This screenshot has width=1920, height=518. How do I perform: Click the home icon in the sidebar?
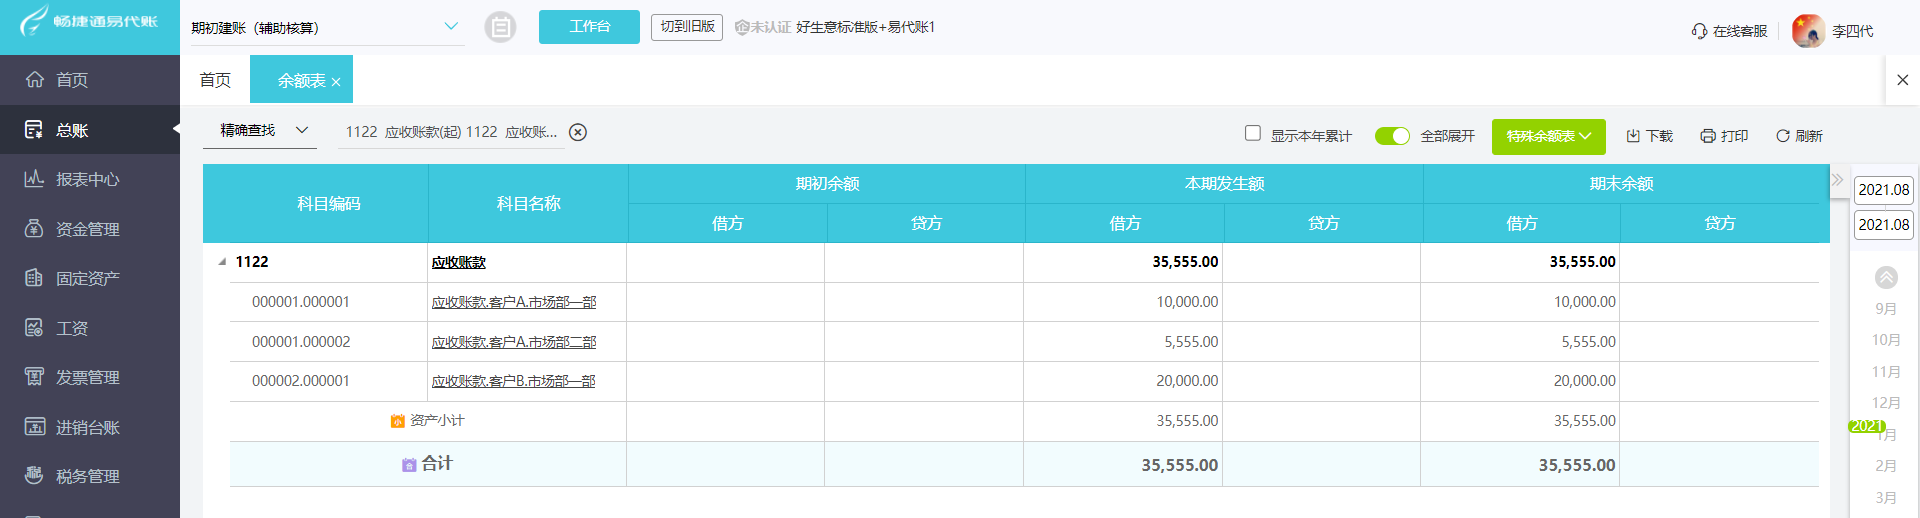[35, 80]
